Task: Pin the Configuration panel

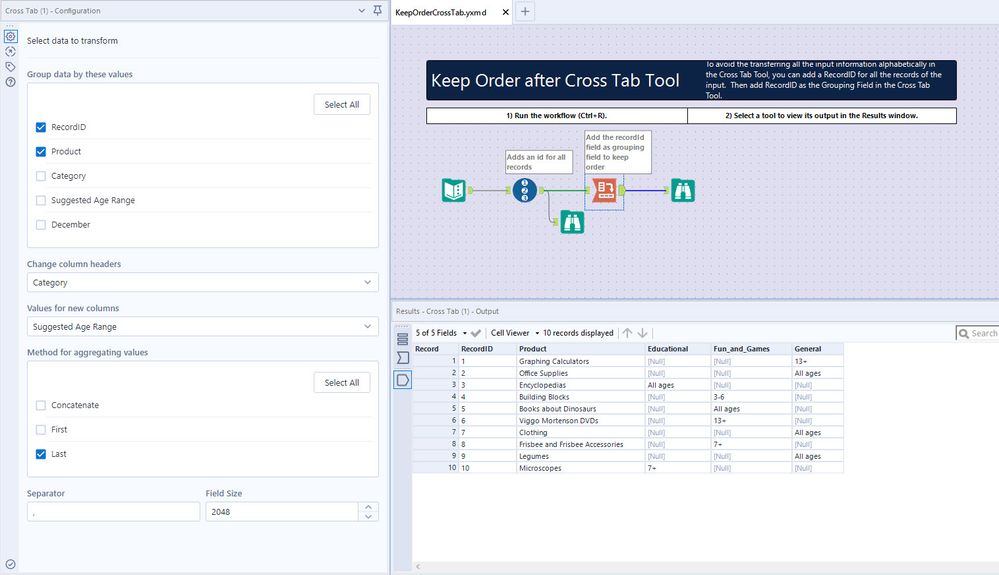Action: 377,10
